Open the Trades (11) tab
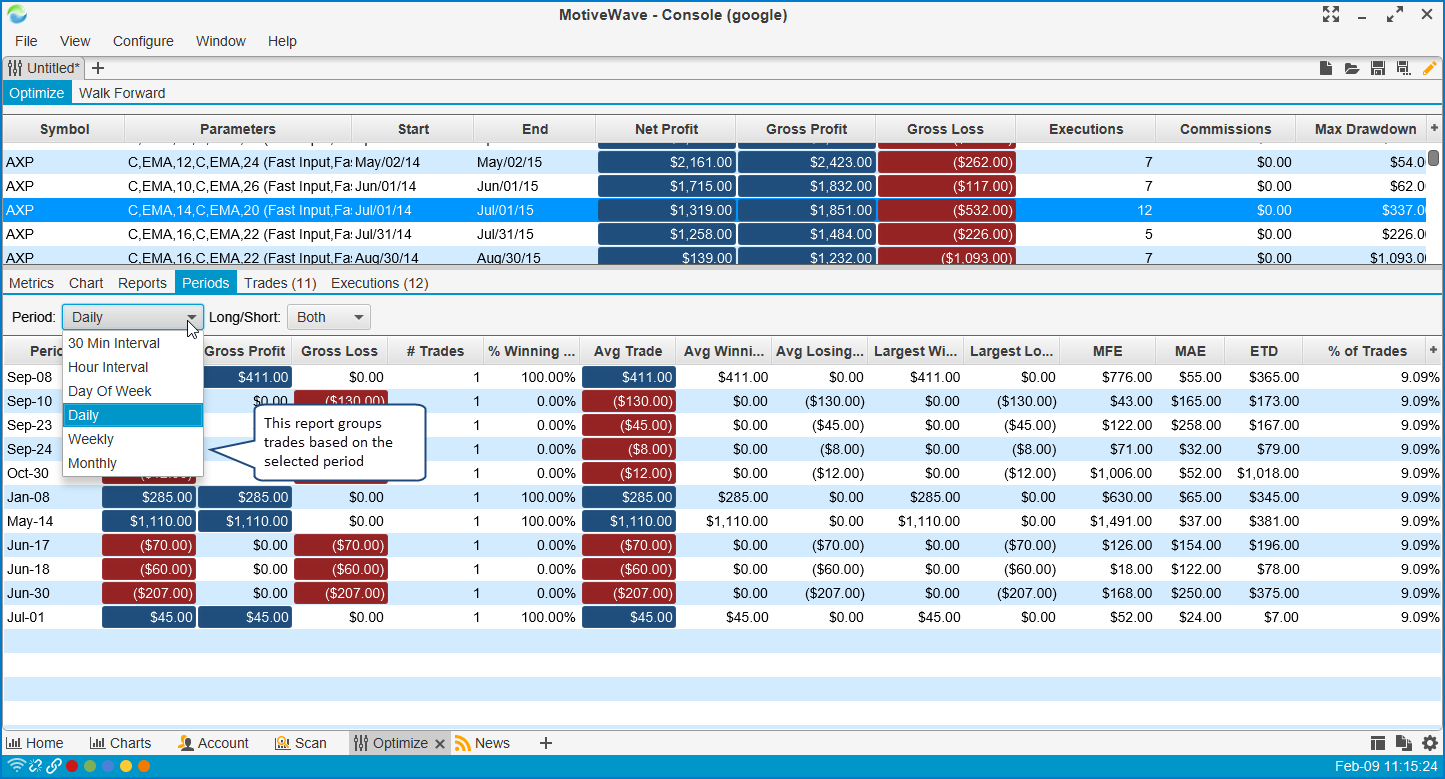The image size is (1445, 779). 280,283
